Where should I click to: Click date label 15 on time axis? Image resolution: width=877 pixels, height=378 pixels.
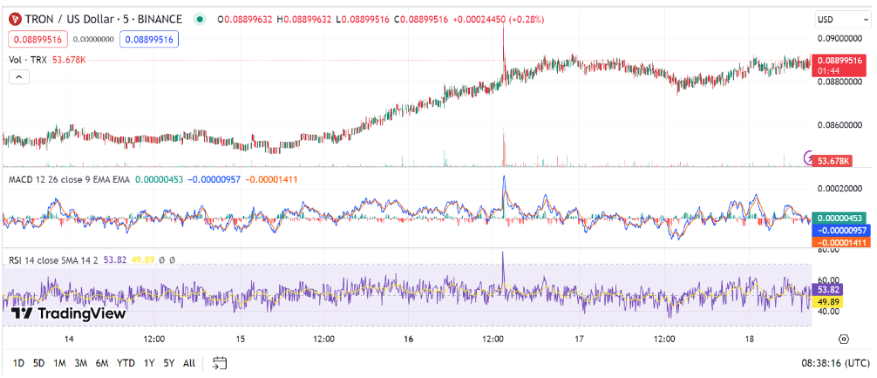pyautogui.click(x=241, y=339)
